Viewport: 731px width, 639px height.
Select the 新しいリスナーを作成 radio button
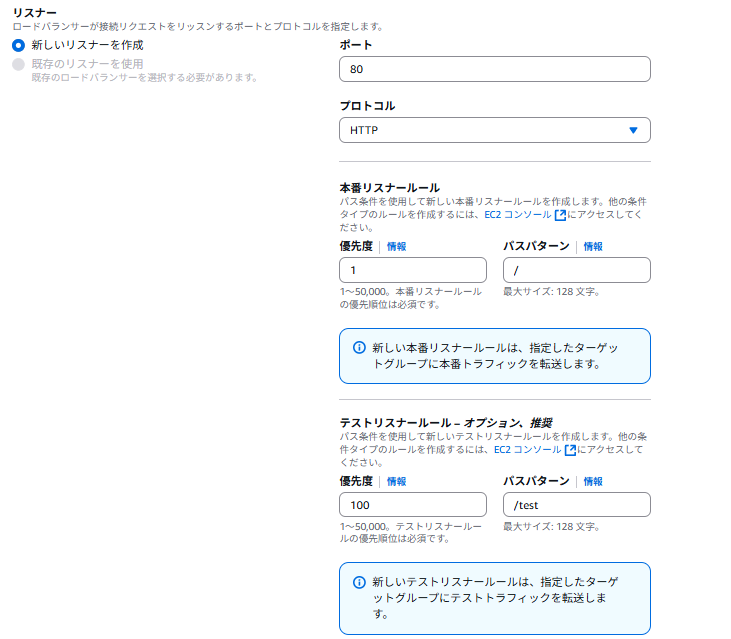tap(18, 46)
